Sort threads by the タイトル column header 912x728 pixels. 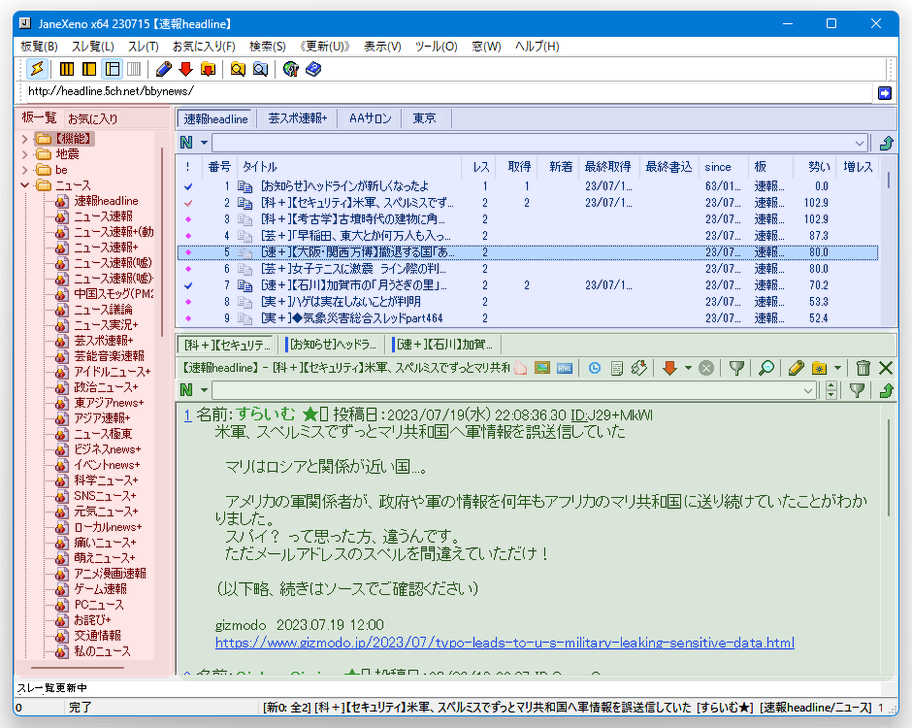[x=349, y=167]
